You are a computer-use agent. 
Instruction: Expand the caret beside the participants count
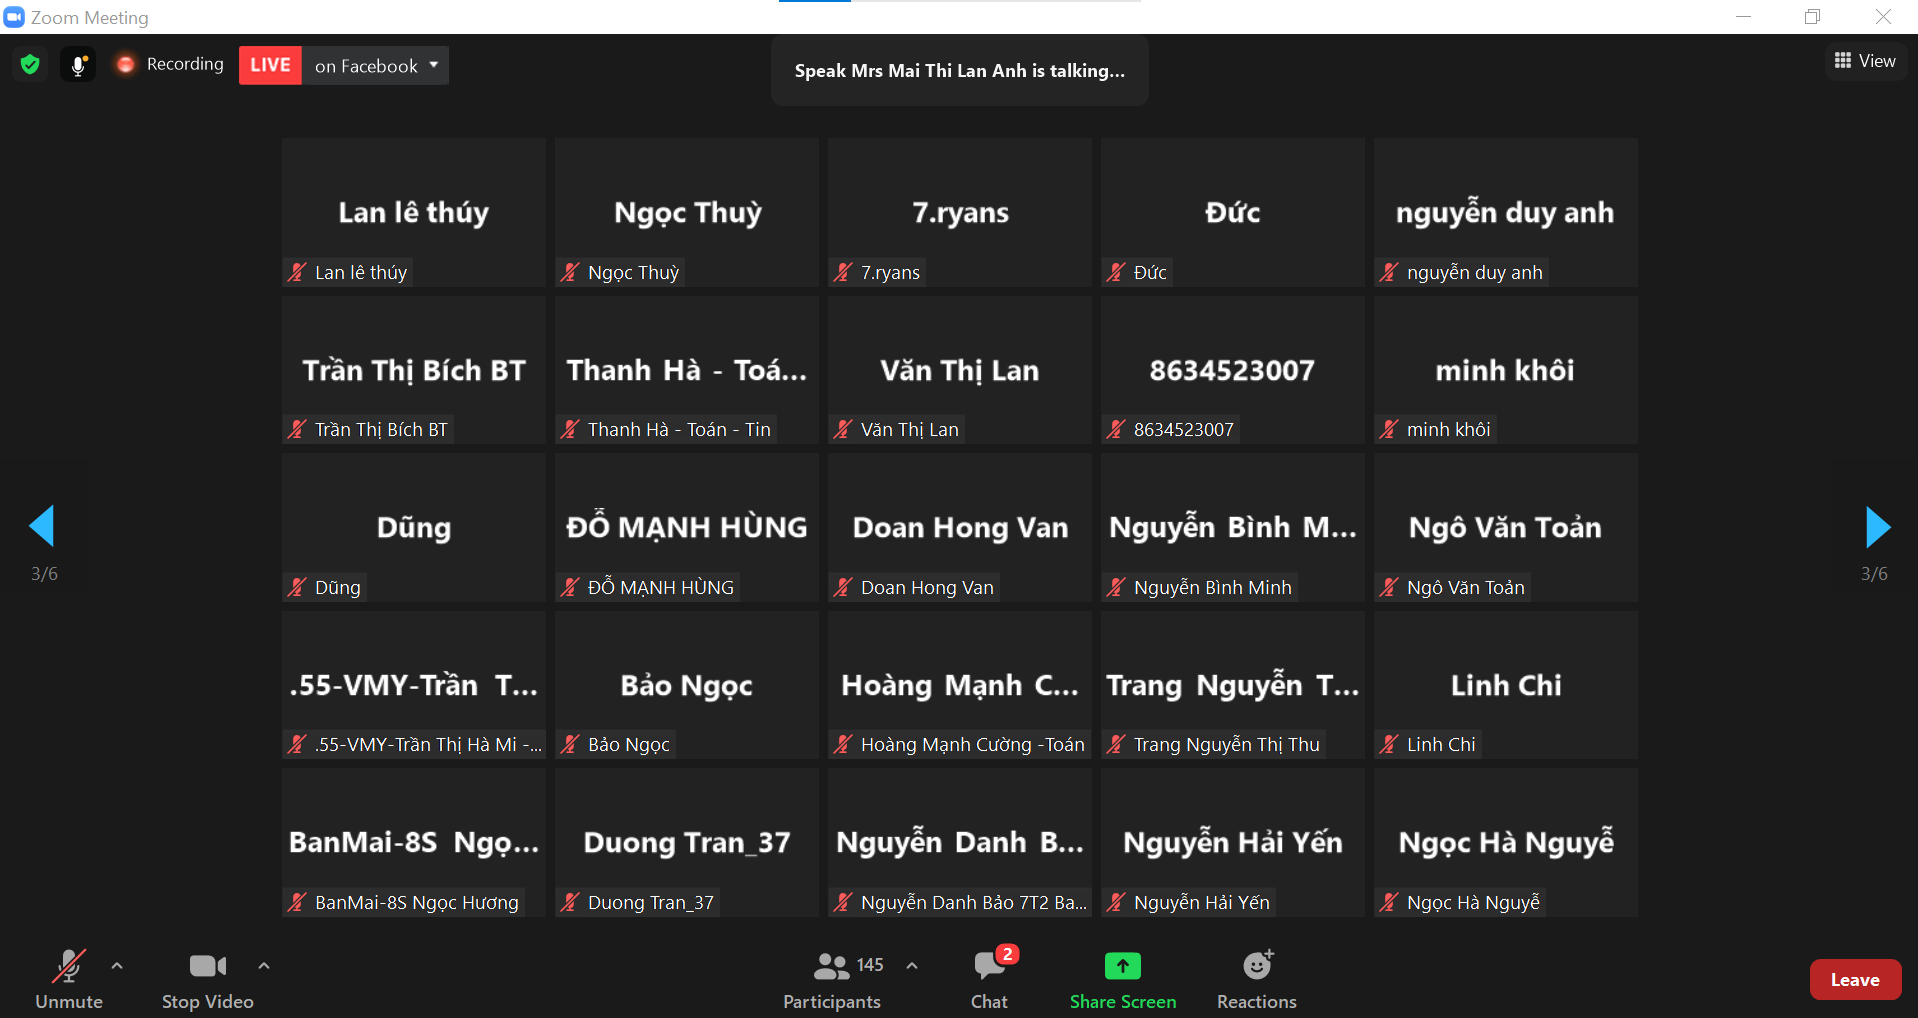coord(912,966)
